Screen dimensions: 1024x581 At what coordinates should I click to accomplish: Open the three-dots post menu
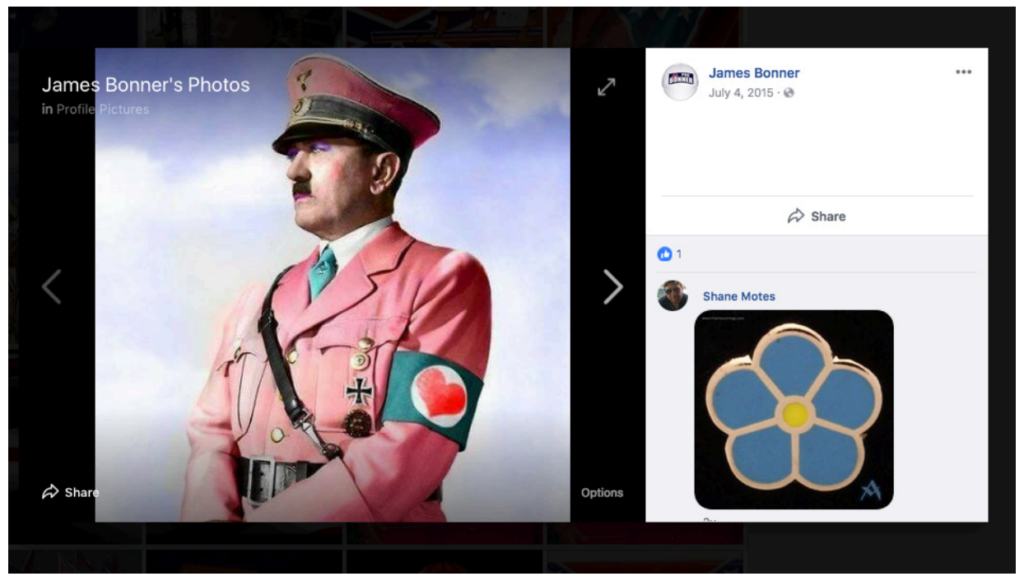963,72
